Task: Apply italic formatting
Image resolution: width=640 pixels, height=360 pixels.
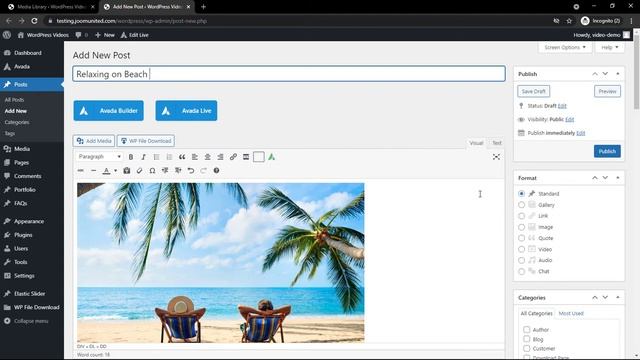Action: 143,157
